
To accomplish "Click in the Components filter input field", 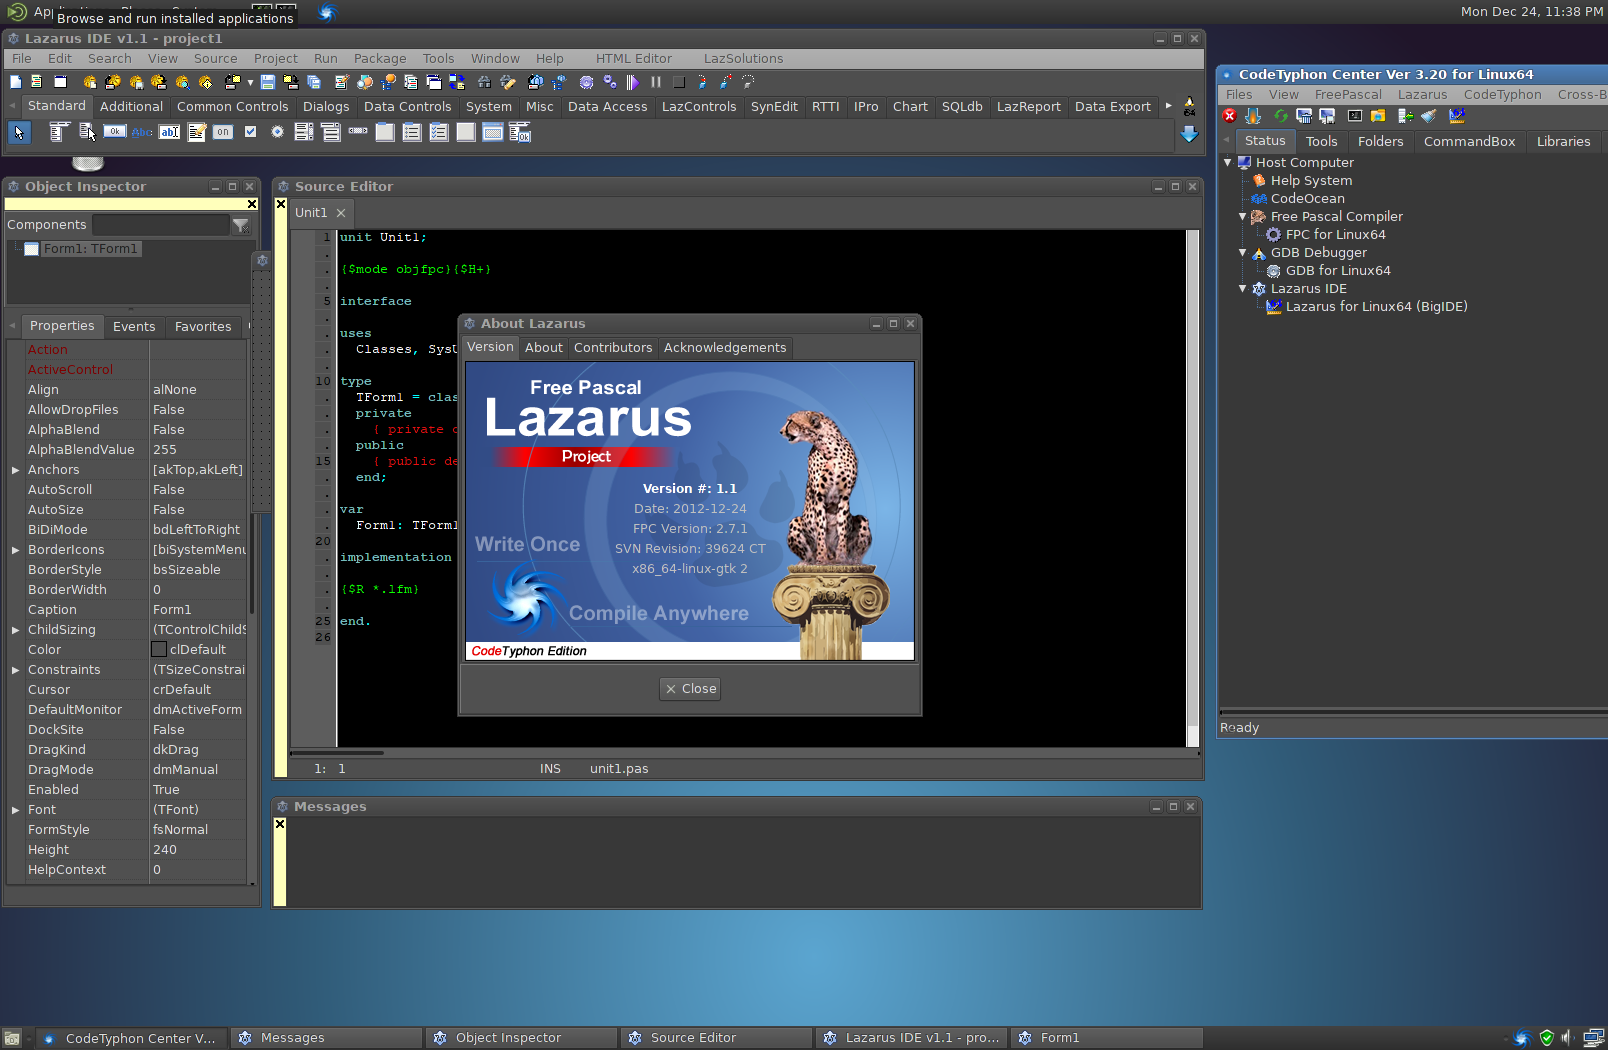I will tap(161, 225).
